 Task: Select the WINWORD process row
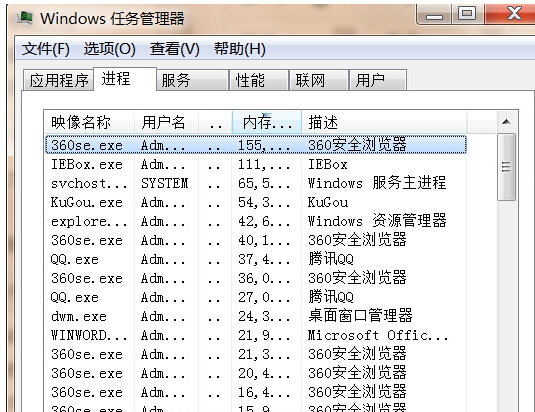[x=256, y=335]
